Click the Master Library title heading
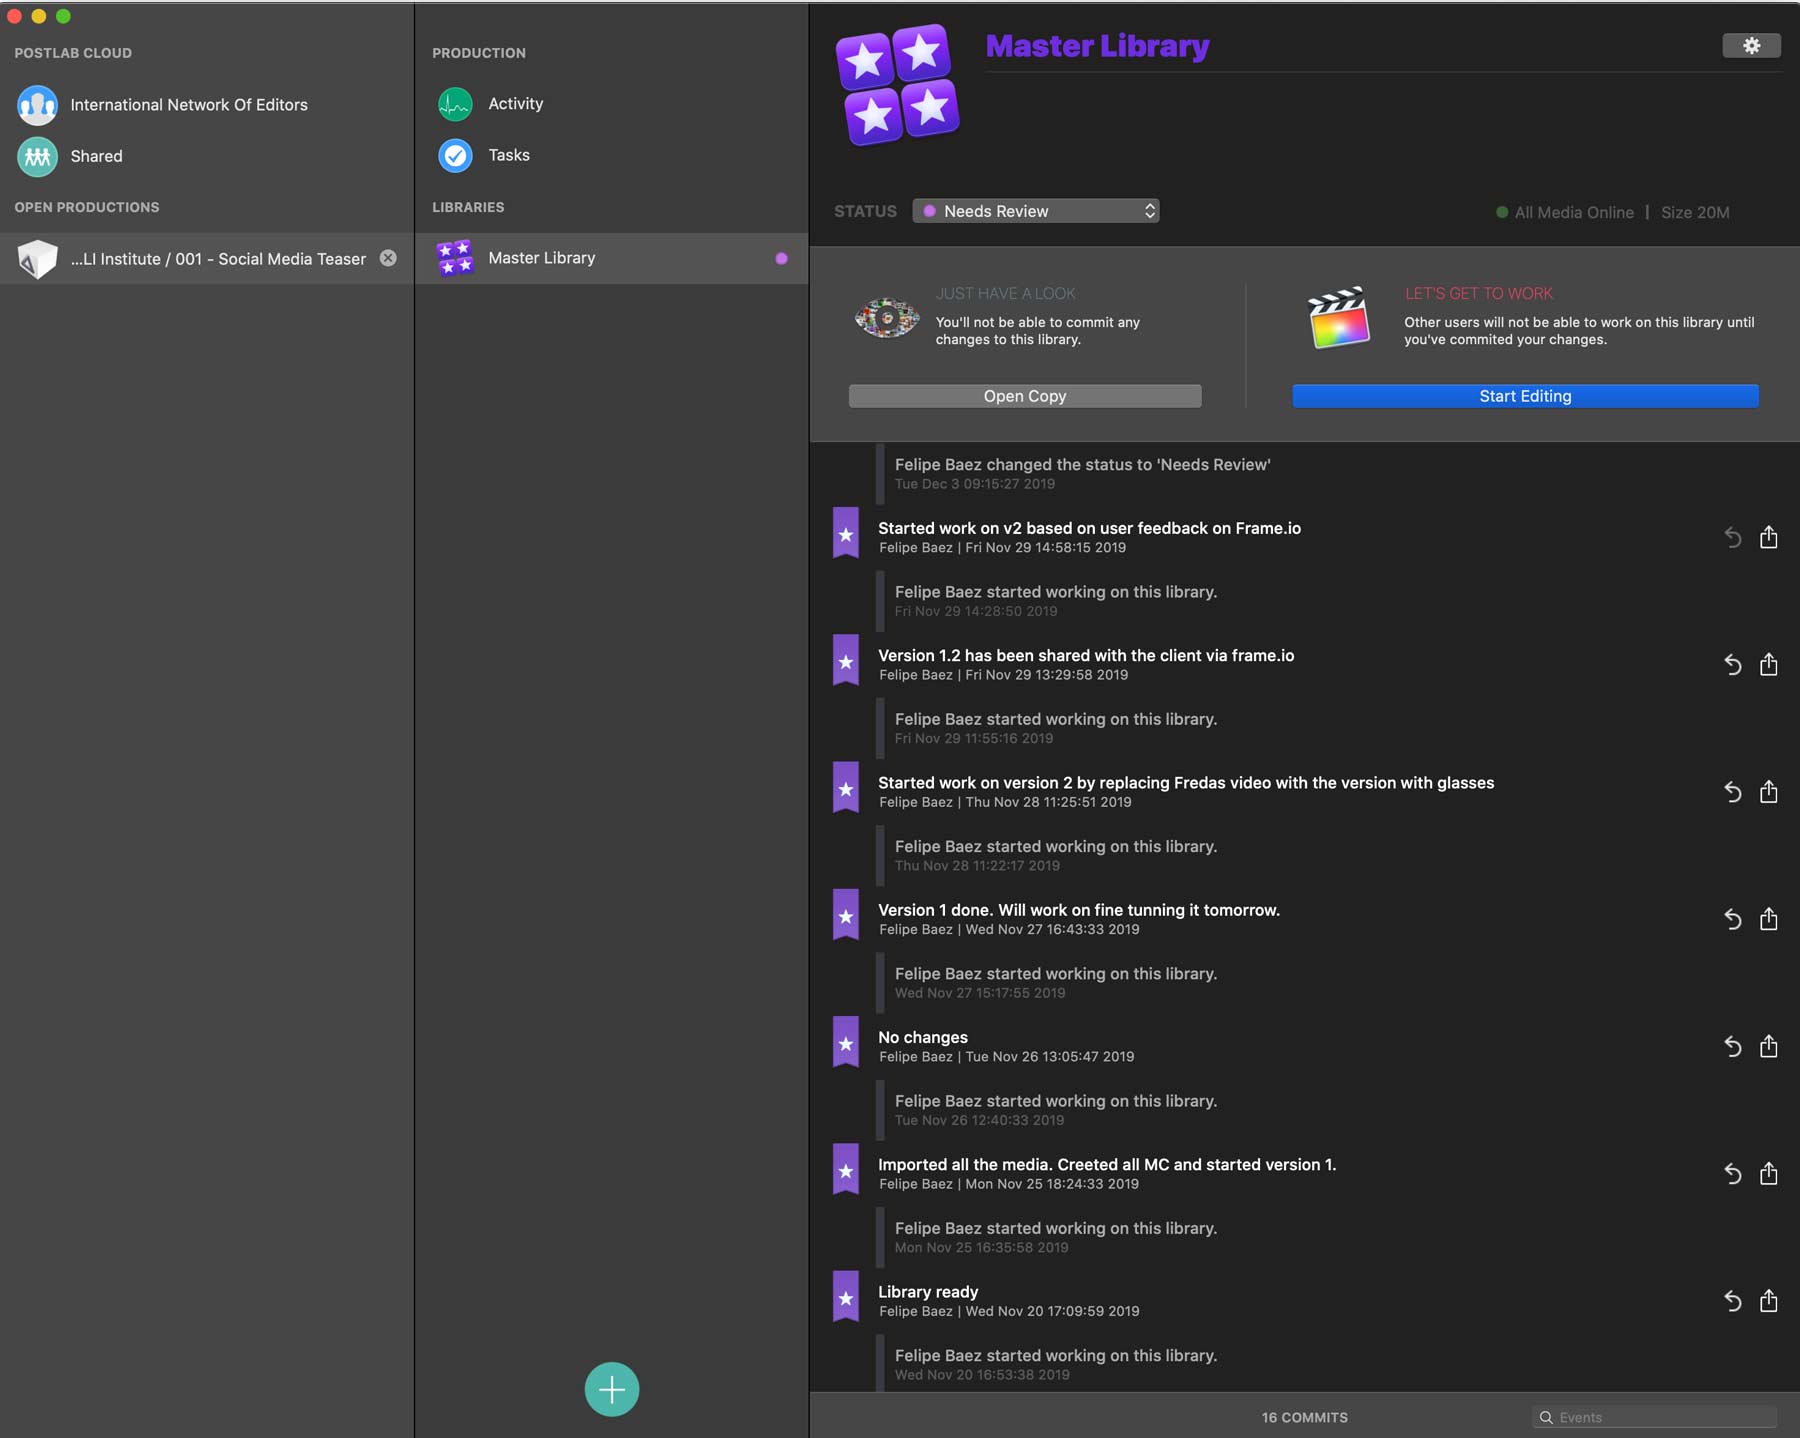The image size is (1800, 1438). tap(1097, 46)
